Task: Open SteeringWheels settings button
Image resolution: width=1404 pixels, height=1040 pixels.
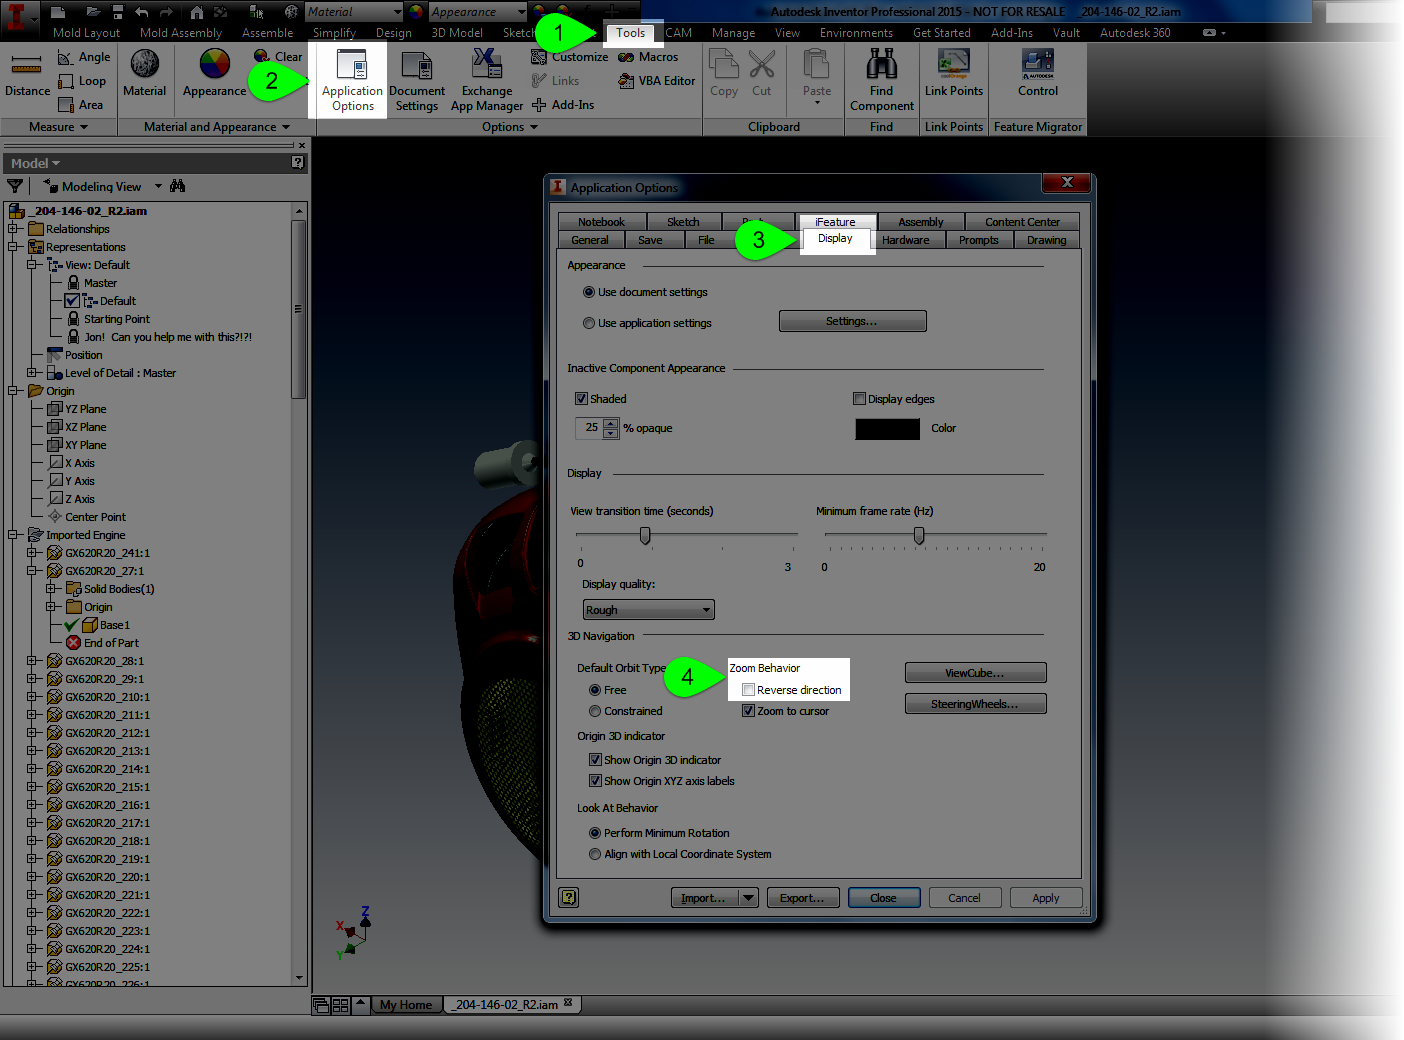Action: (975, 704)
